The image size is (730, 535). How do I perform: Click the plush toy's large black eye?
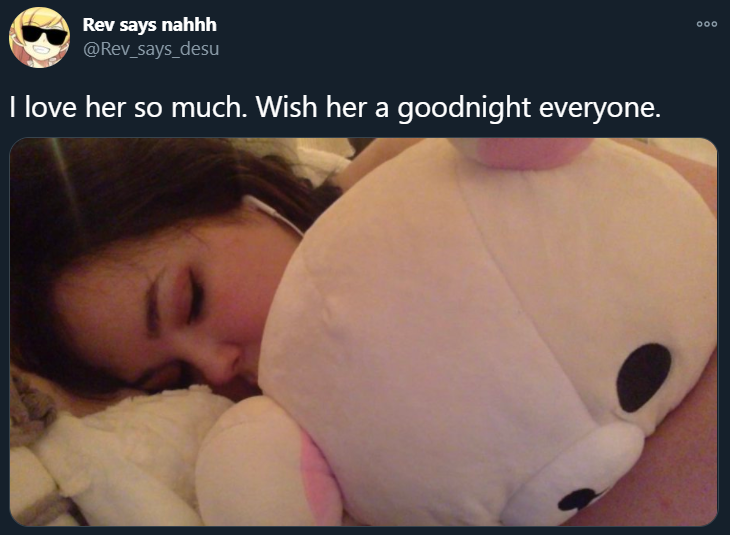pyautogui.click(x=643, y=378)
